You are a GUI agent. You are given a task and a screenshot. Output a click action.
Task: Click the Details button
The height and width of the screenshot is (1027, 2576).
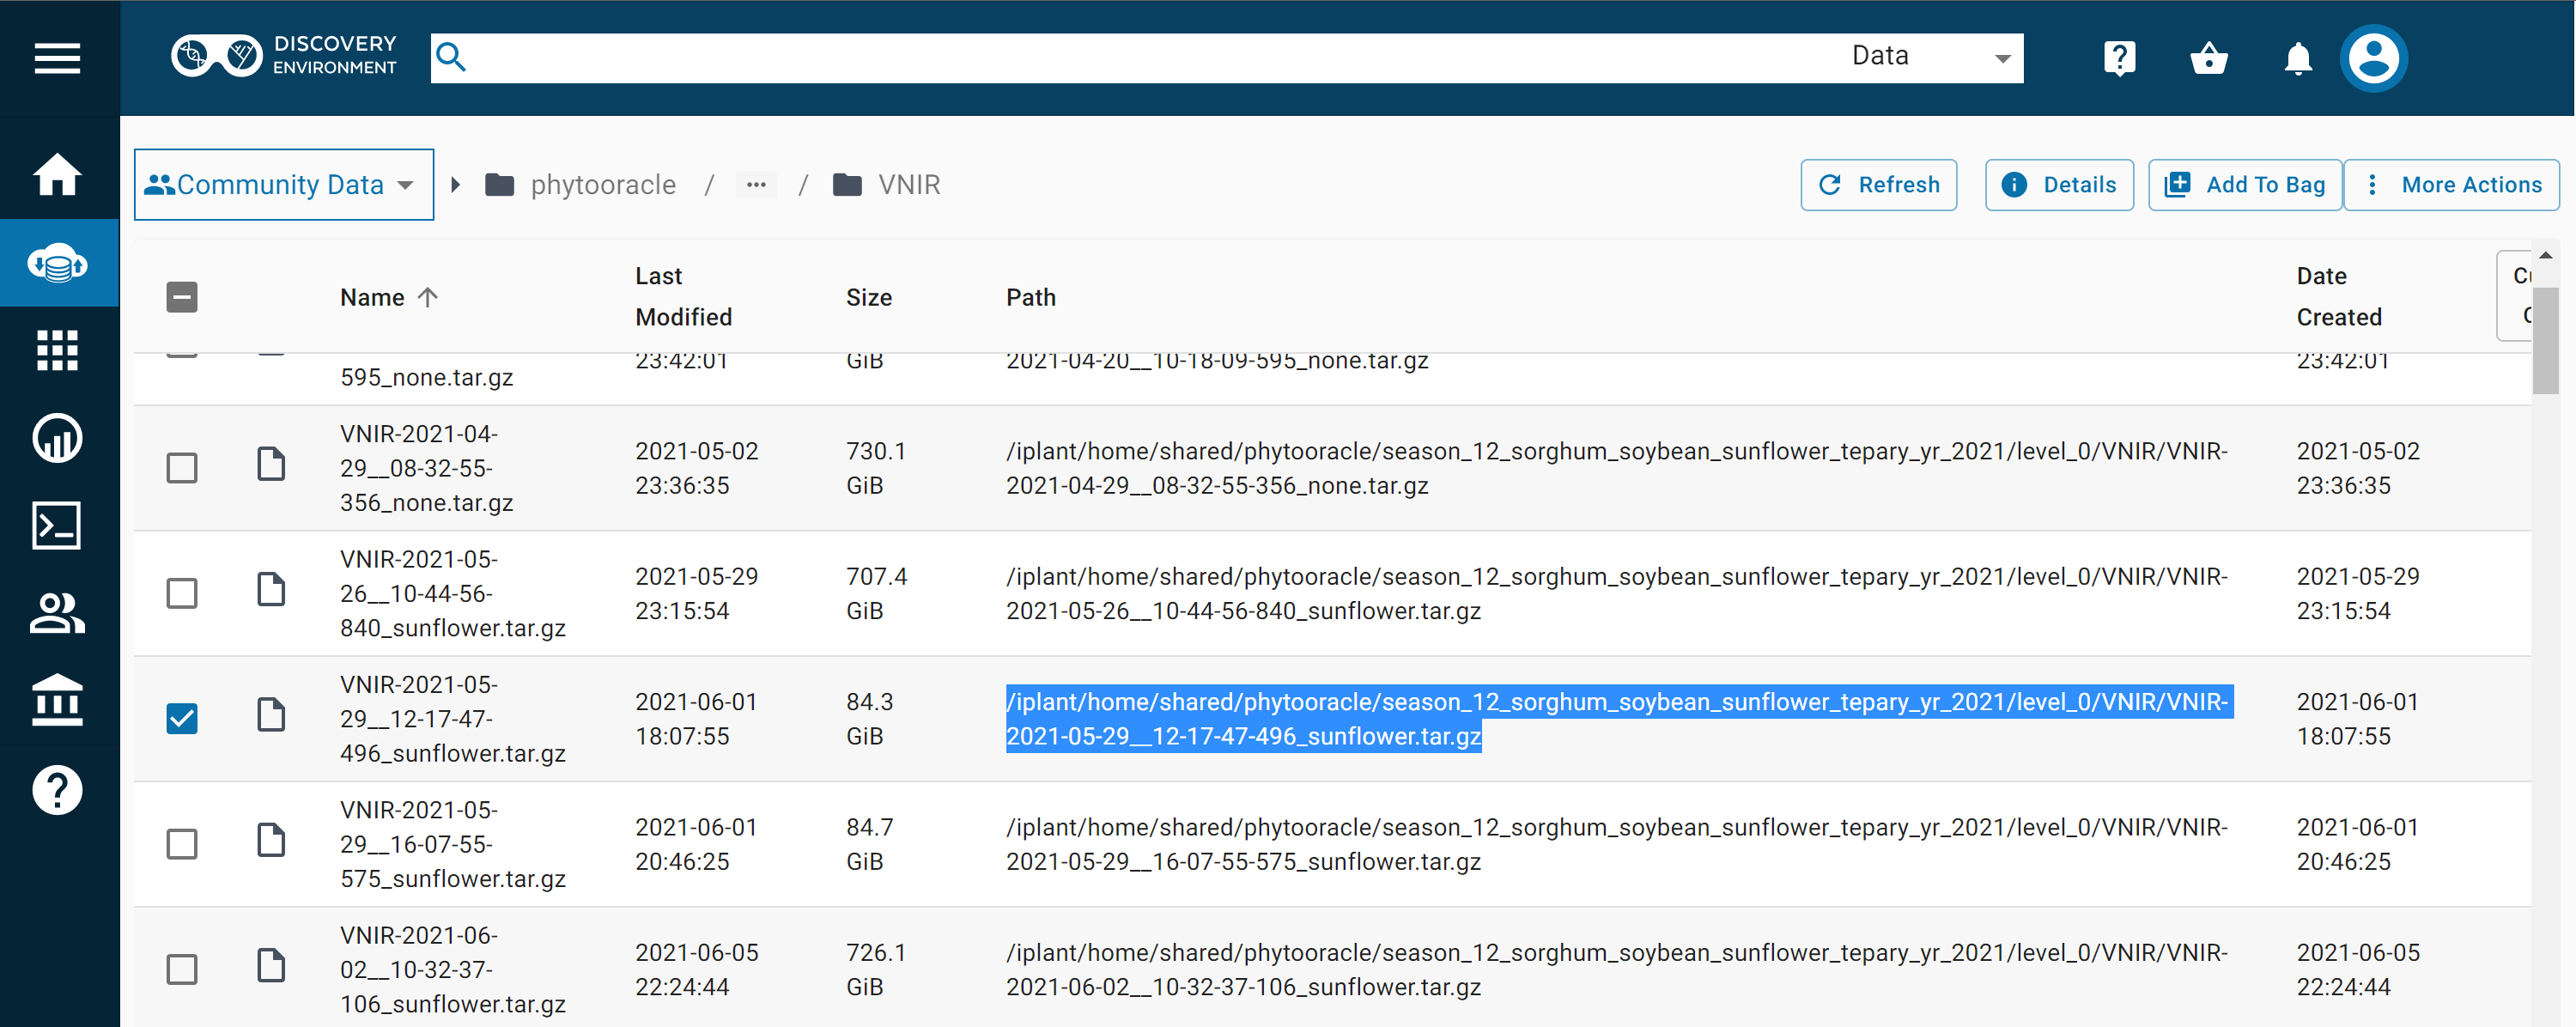point(2059,185)
